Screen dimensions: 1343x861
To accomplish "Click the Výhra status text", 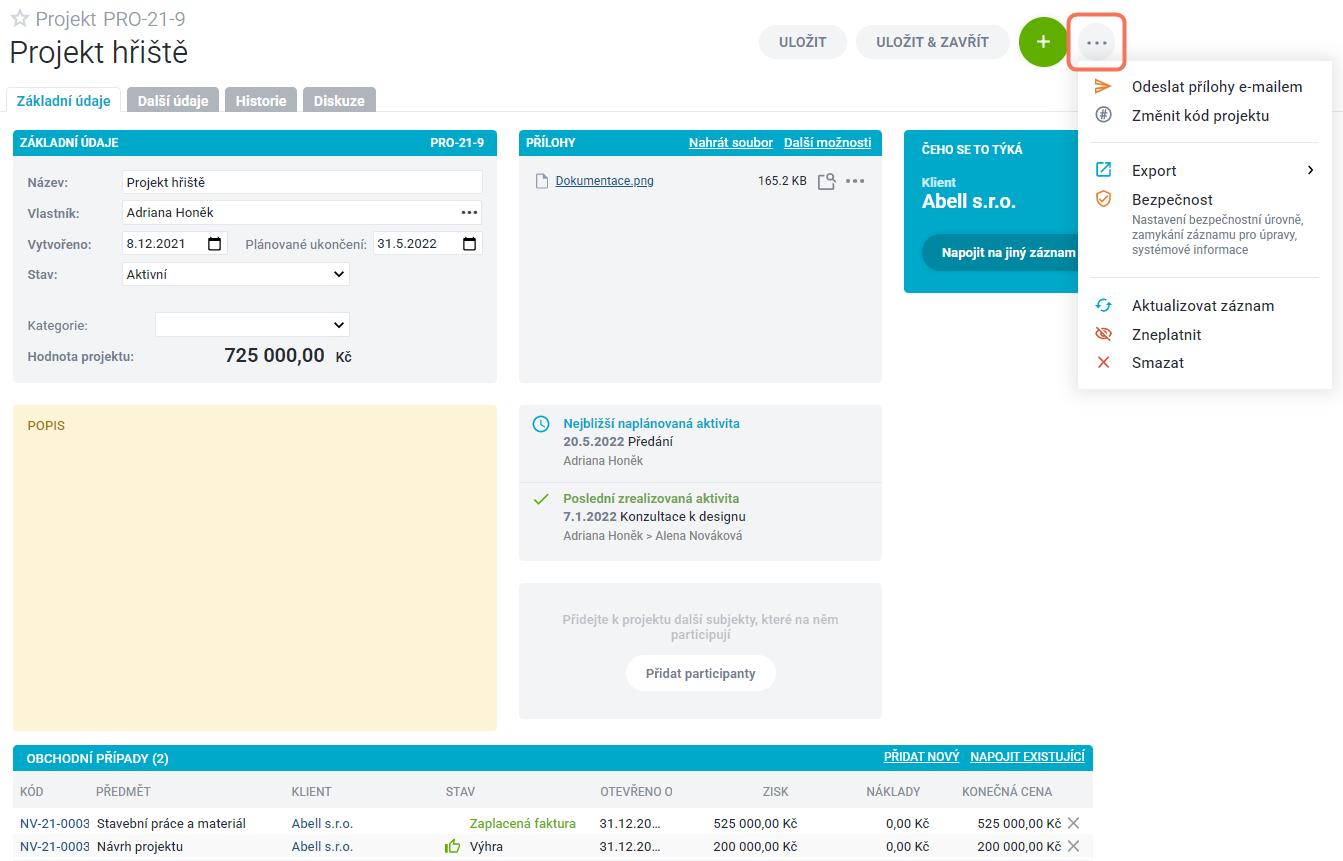I will (x=486, y=846).
